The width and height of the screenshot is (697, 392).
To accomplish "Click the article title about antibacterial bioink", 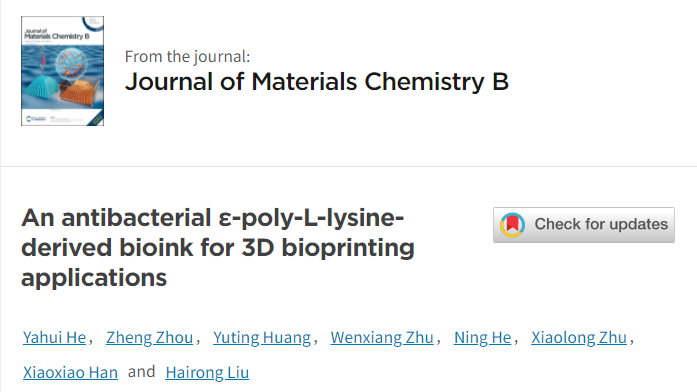I will (x=218, y=248).
